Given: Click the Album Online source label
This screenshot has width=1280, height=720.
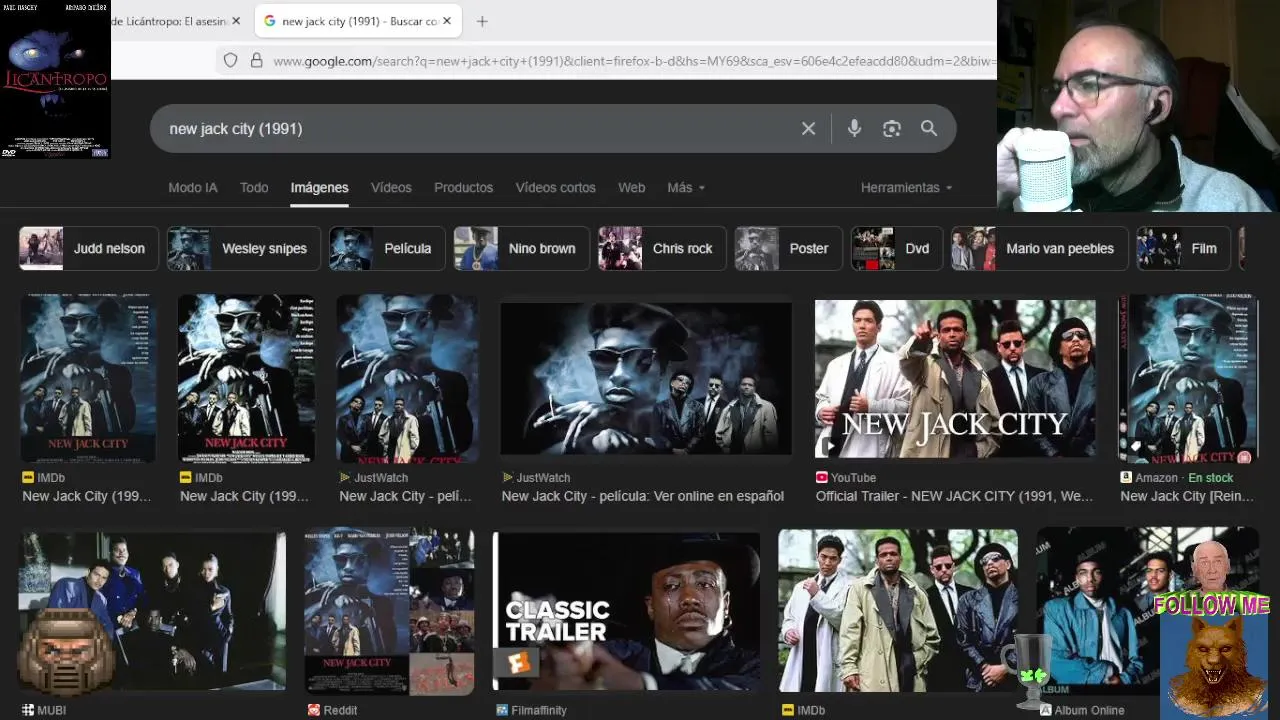Looking at the screenshot, I should click(1082, 710).
